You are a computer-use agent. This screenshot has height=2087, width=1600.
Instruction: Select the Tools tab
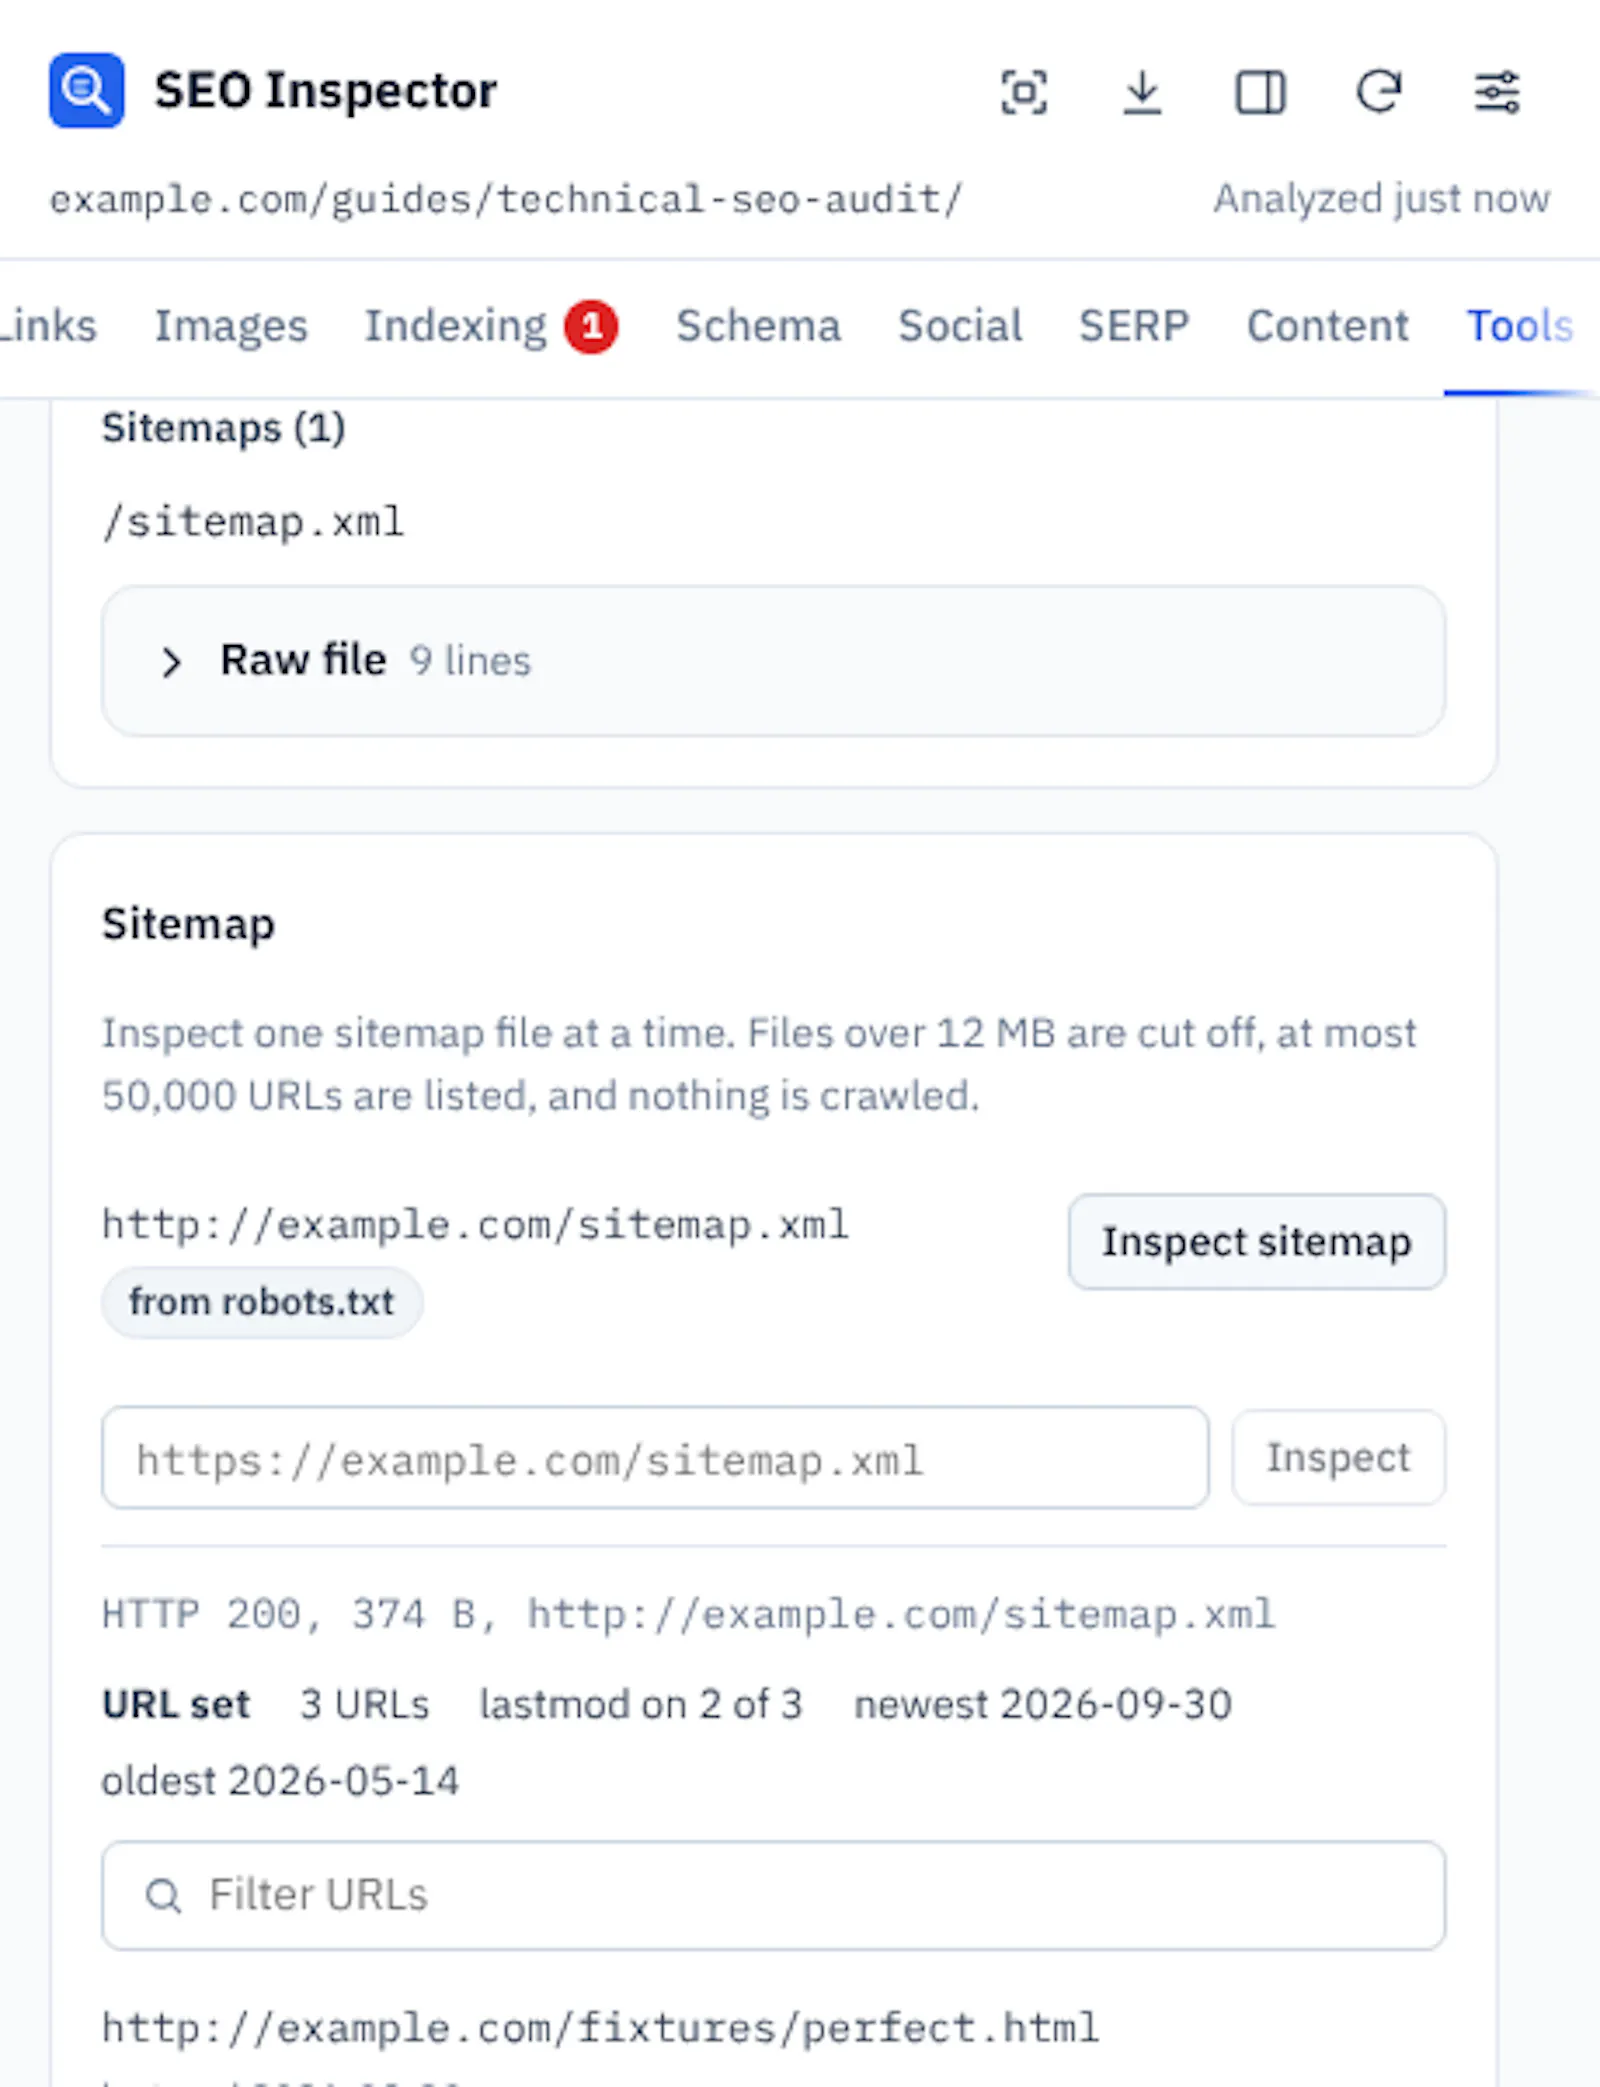click(x=1520, y=326)
